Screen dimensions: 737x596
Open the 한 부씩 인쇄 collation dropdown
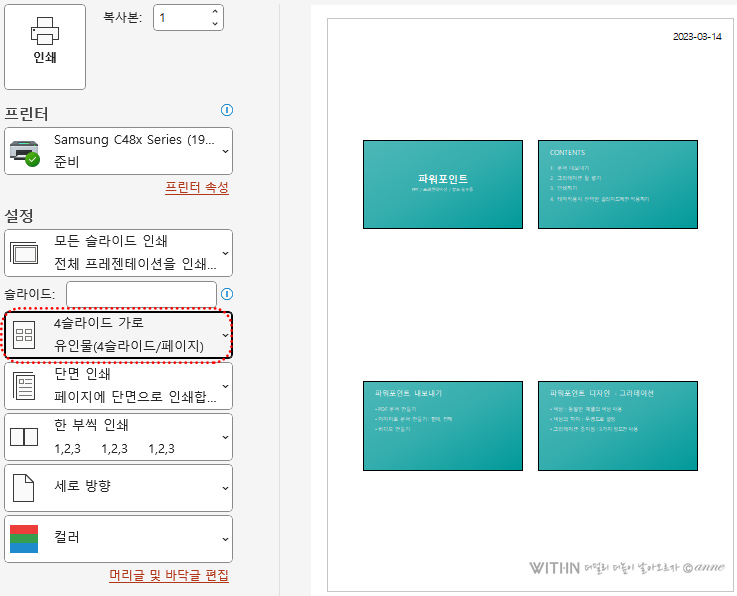pos(118,437)
